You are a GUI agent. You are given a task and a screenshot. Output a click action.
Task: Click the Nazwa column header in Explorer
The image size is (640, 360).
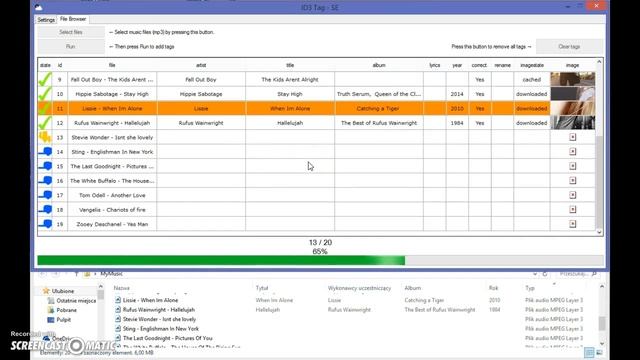coord(122,288)
